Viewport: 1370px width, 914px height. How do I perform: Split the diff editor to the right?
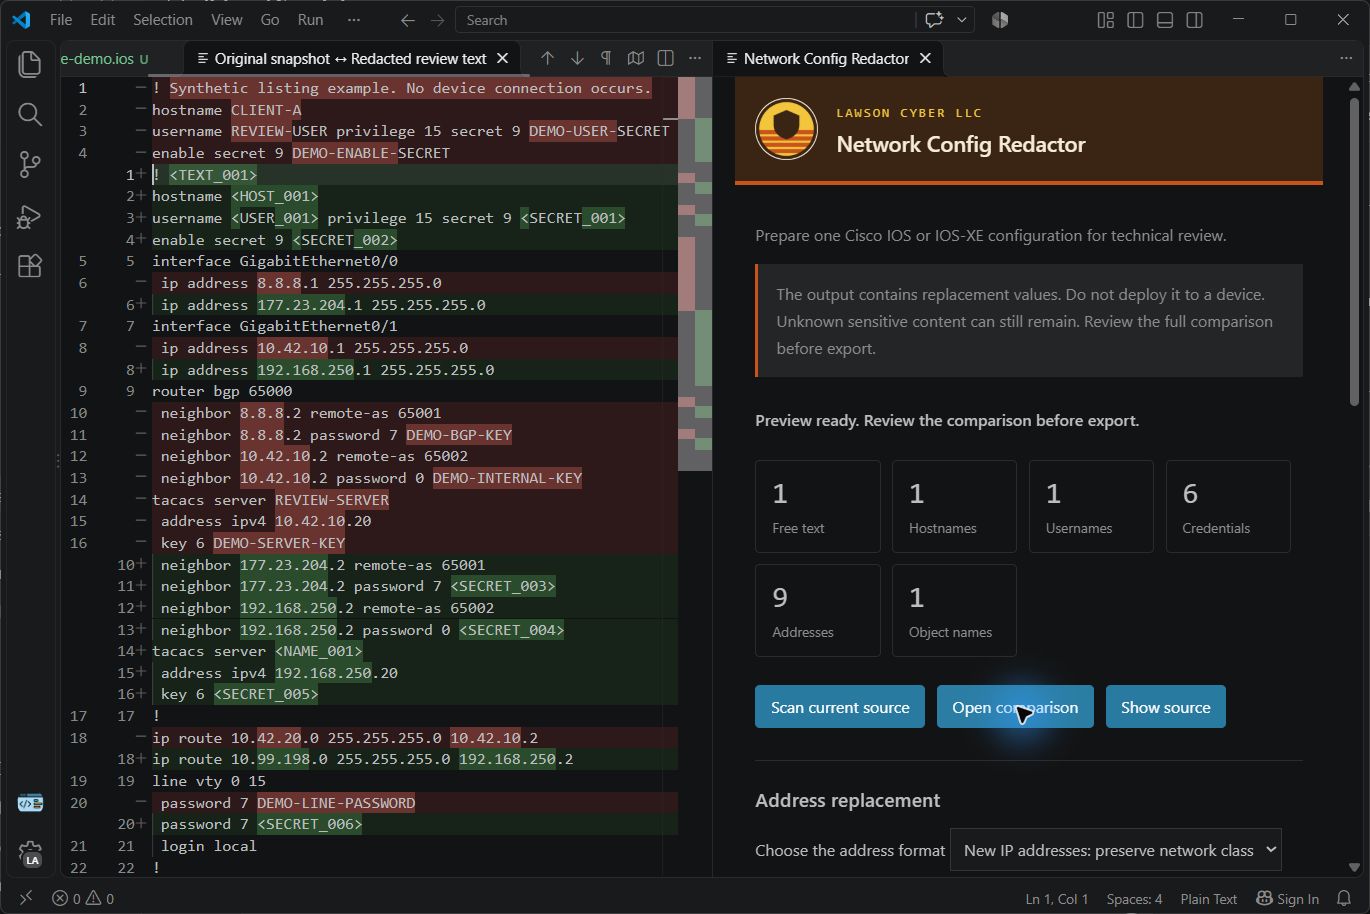tap(665, 58)
